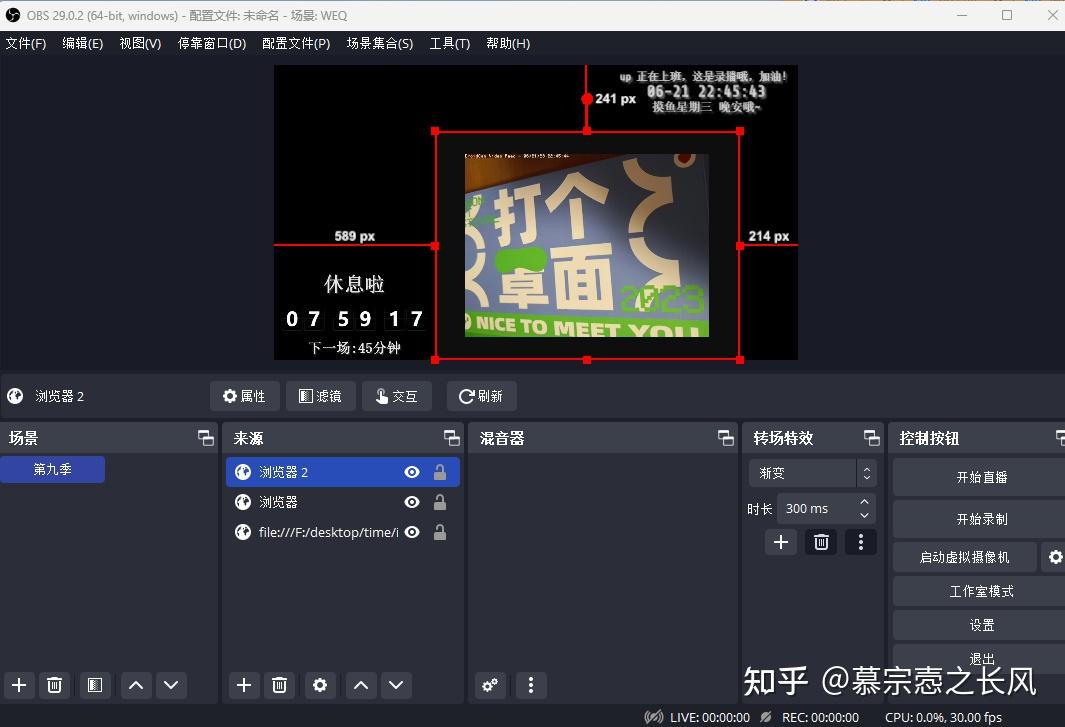Open 视图(V) menu
This screenshot has width=1065, height=727.
pos(141,43)
